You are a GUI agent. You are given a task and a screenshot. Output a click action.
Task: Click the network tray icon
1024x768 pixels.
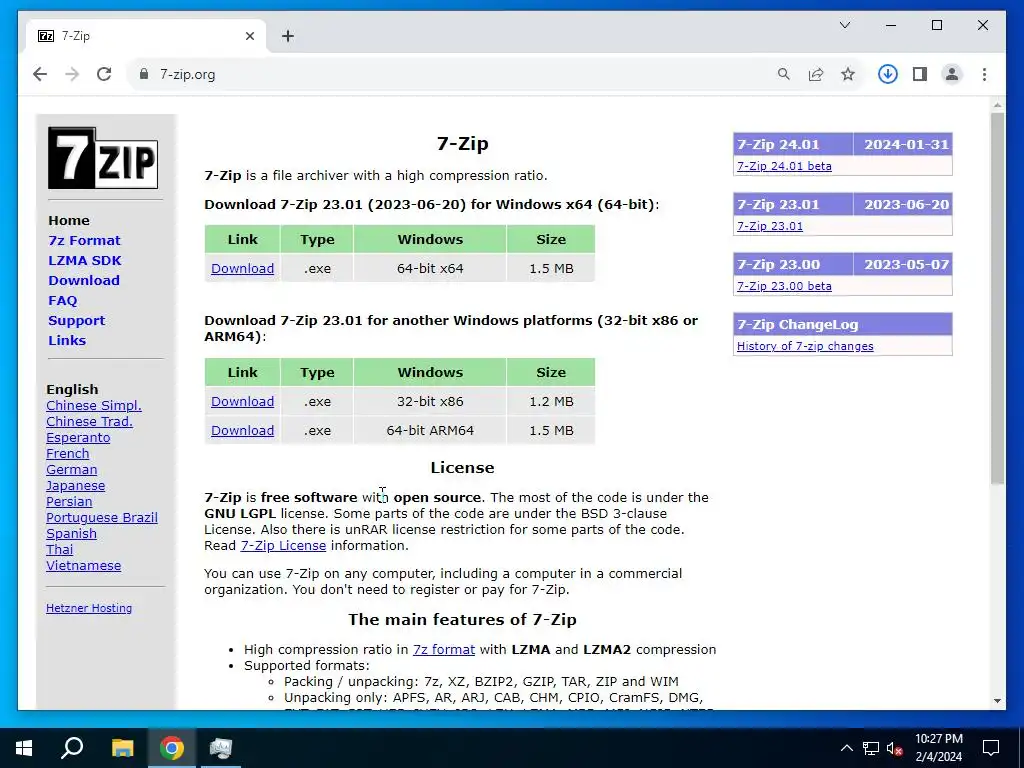click(871, 748)
